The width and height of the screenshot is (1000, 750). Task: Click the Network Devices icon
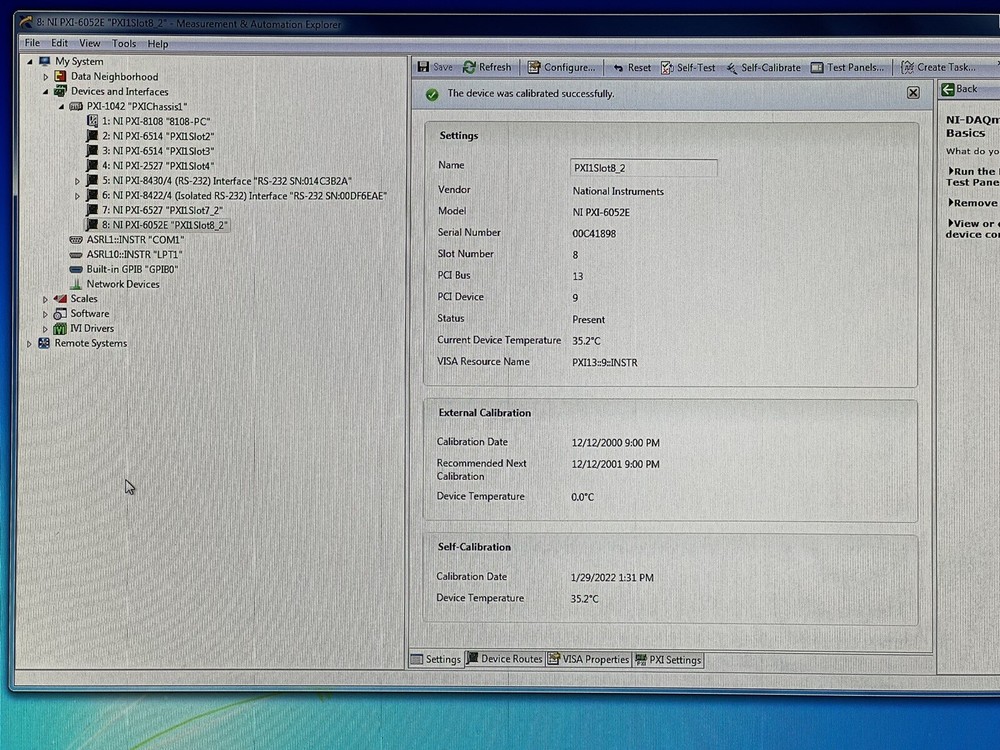(76, 284)
